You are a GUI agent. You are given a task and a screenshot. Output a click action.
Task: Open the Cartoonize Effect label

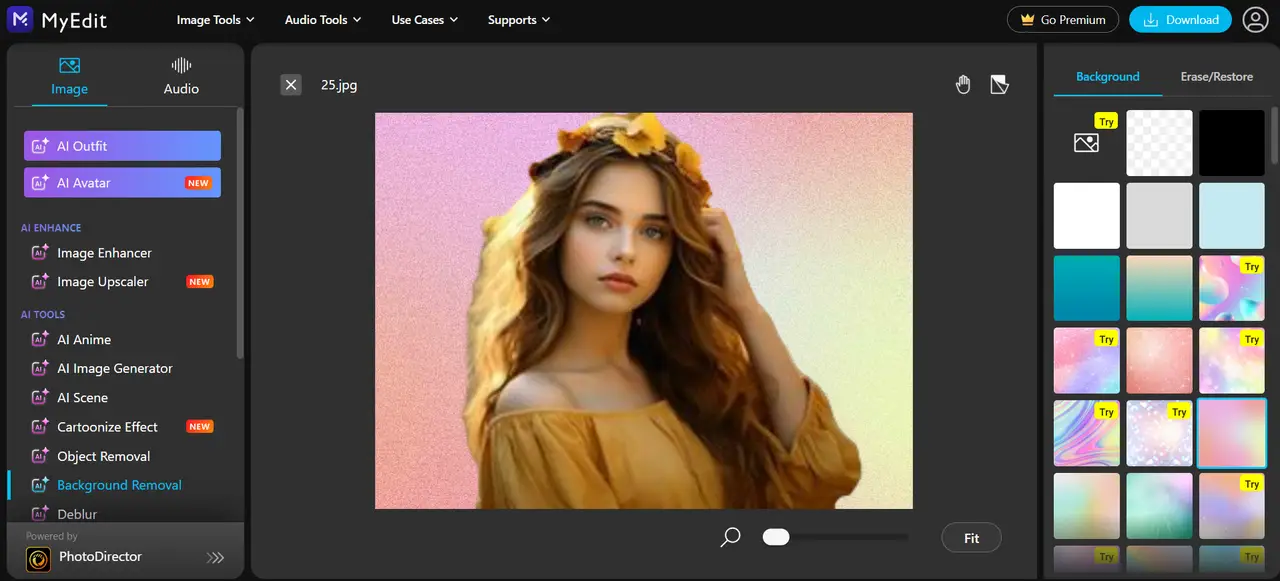click(107, 427)
